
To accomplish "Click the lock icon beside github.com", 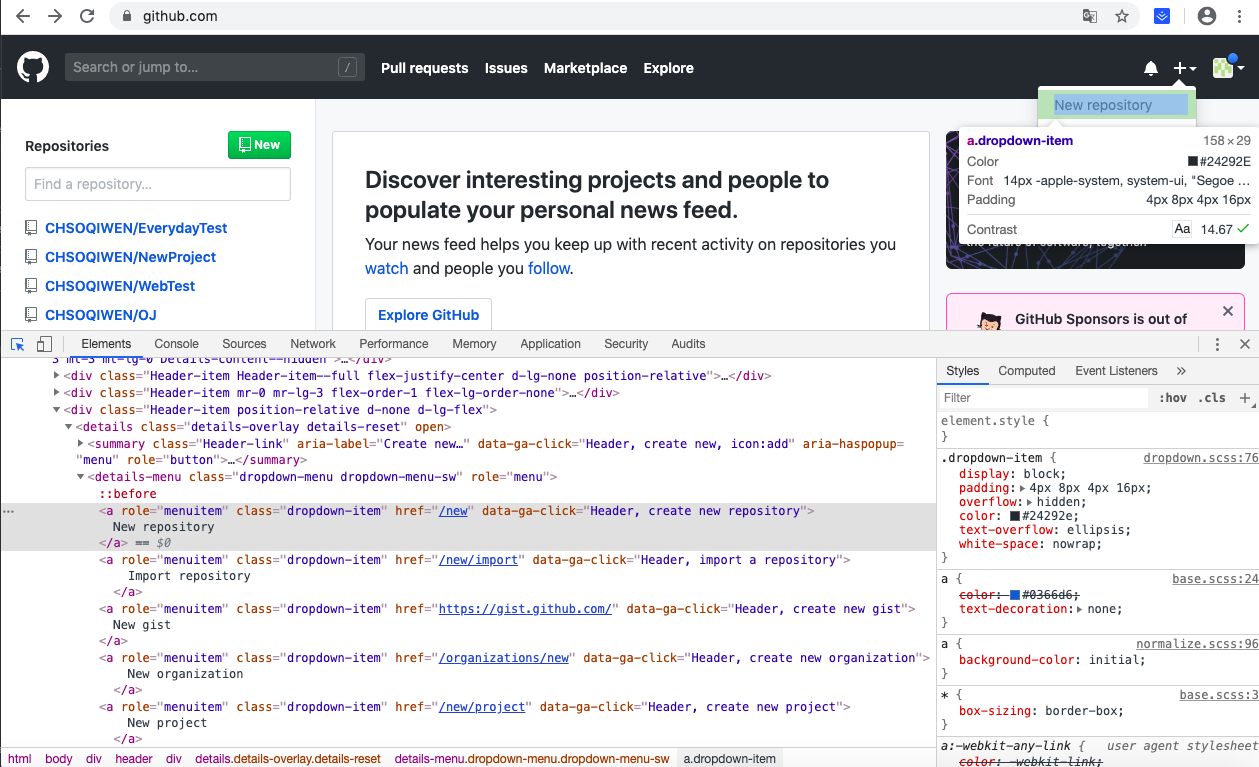I will 127,16.
